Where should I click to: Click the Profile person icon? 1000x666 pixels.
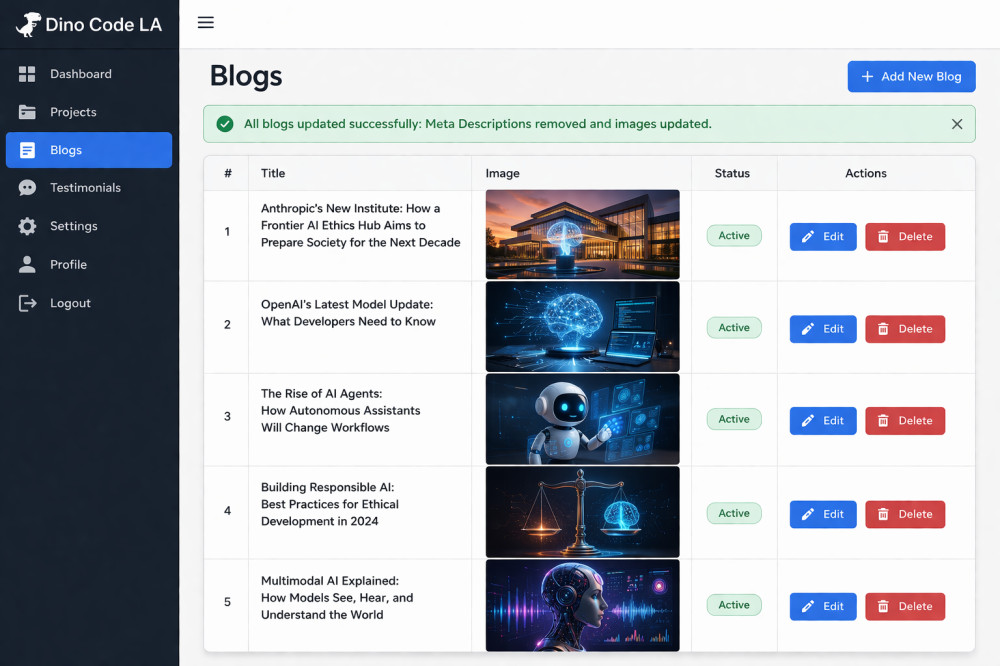27,264
